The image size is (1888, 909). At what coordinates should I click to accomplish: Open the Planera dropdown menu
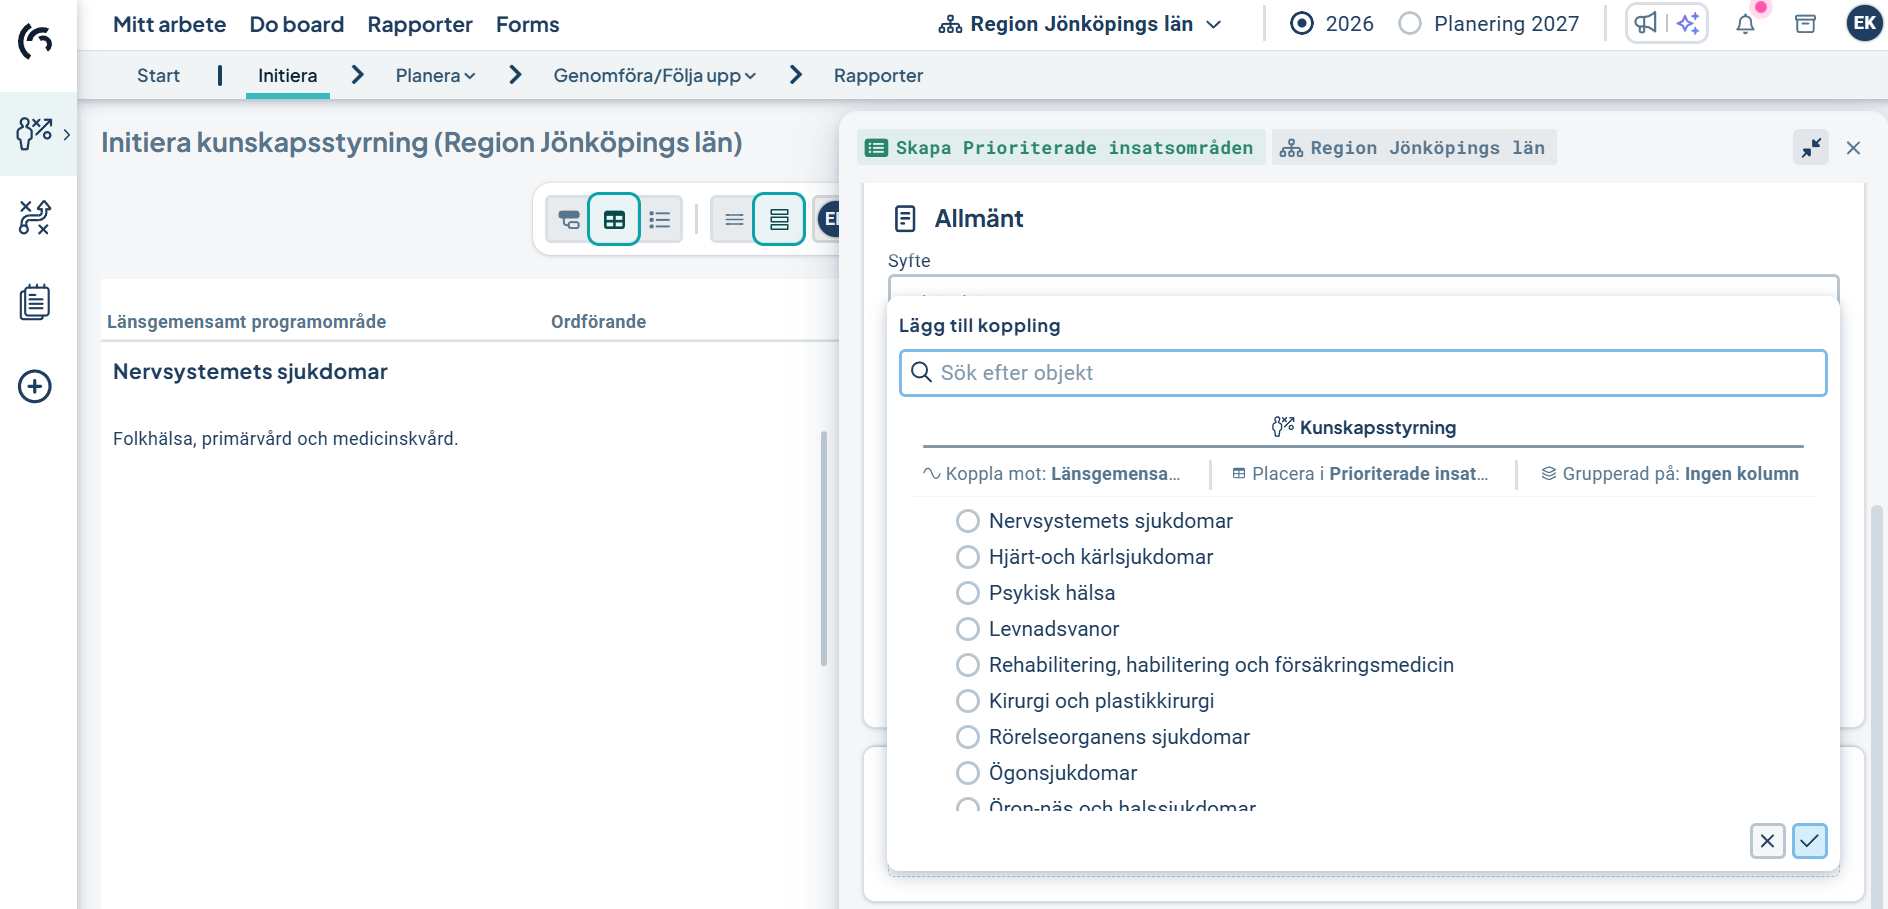tap(435, 76)
